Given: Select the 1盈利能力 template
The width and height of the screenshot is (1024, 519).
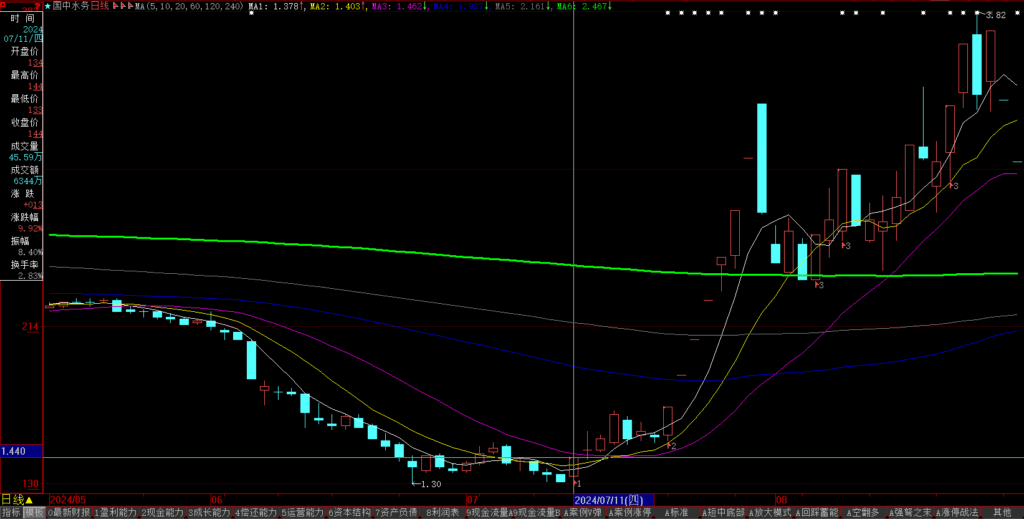Looking at the screenshot, I should pyautogui.click(x=116, y=512).
